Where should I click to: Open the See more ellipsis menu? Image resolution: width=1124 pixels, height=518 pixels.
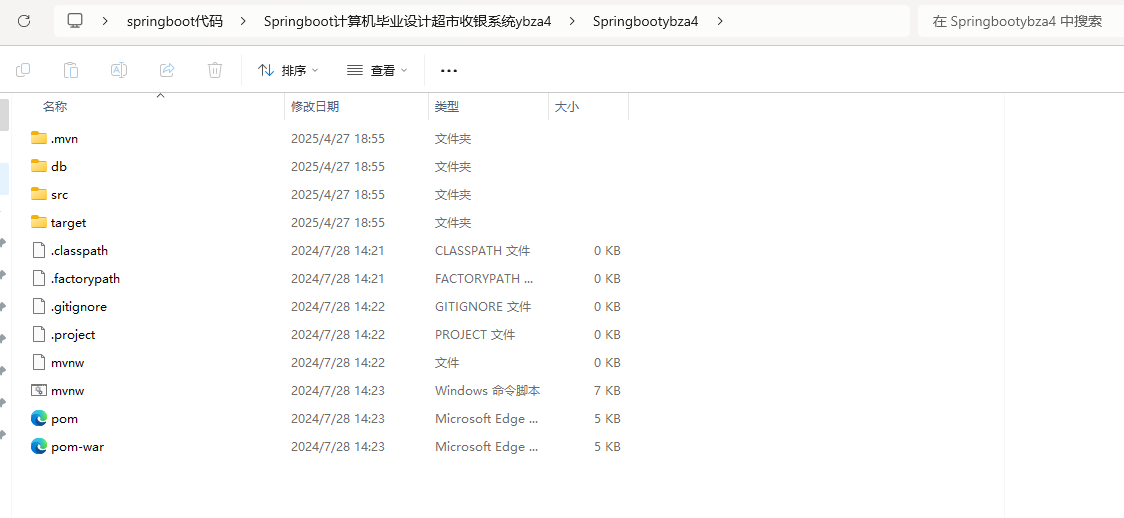pyautogui.click(x=449, y=70)
